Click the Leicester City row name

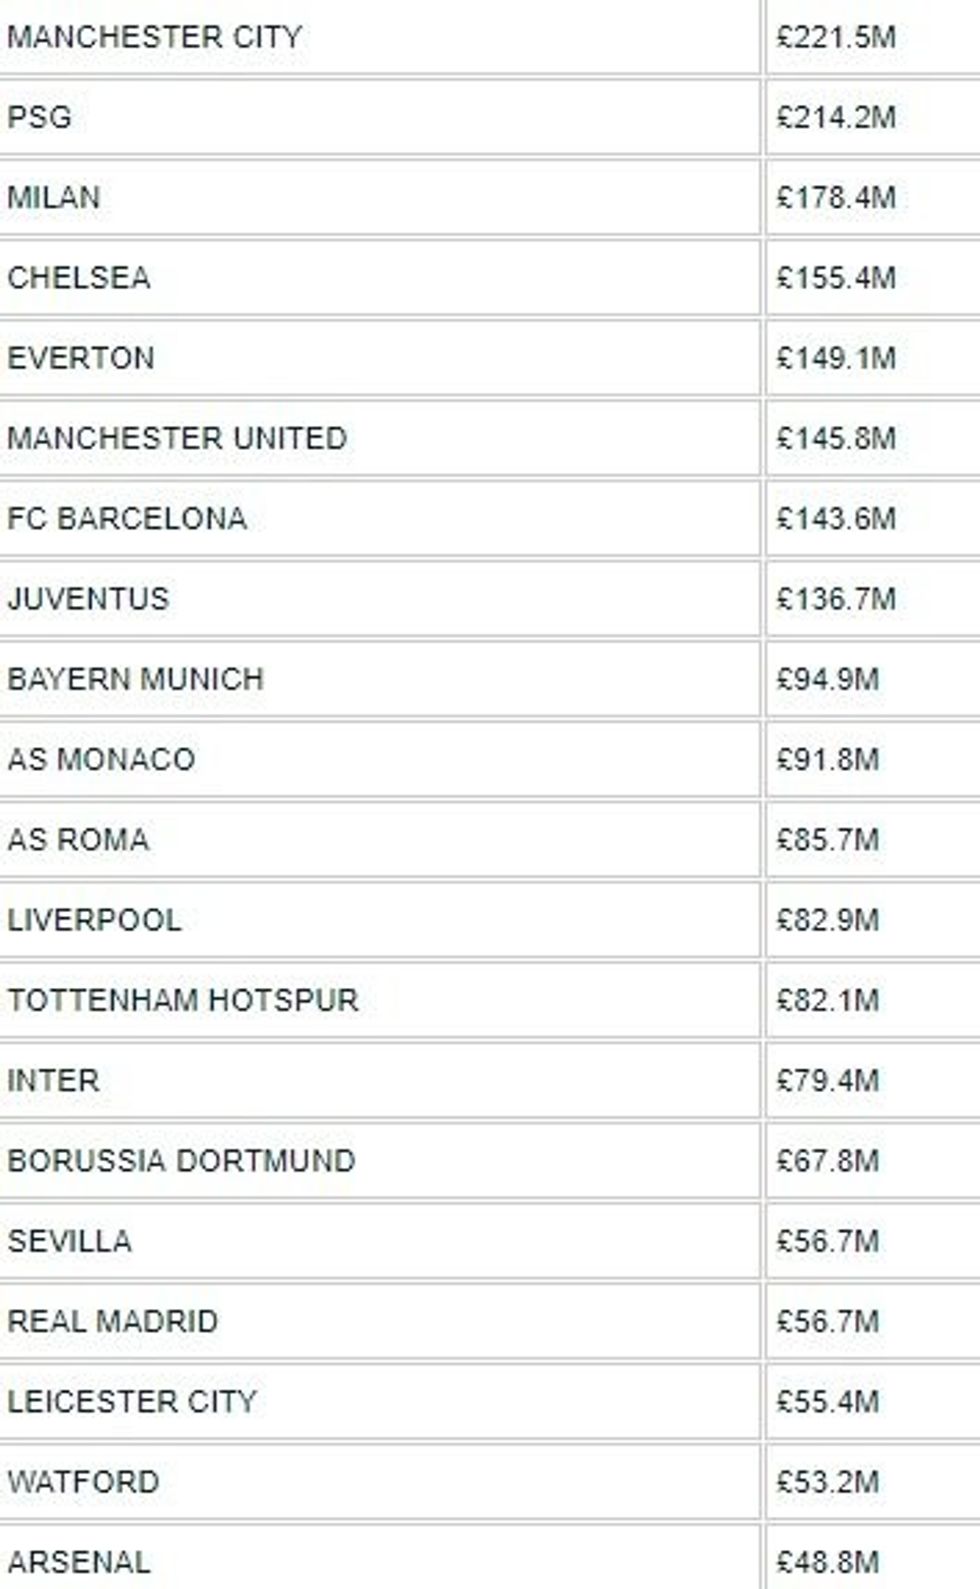pyautogui.click(x=132, y=1401)
